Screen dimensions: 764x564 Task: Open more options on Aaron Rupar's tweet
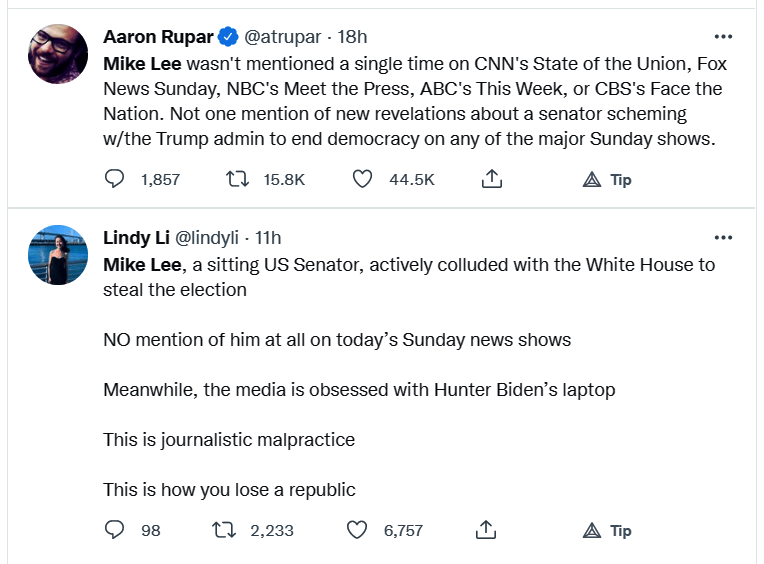[x=723, y=37]
